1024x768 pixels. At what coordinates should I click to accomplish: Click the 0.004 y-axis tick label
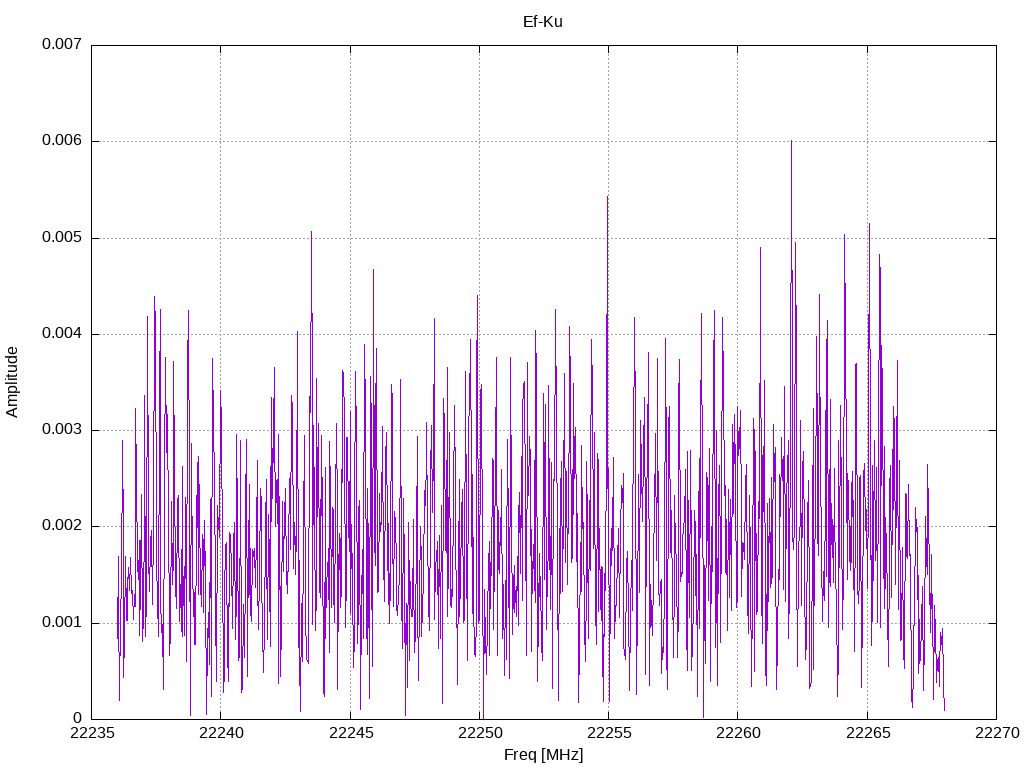(x=62, y=334)
